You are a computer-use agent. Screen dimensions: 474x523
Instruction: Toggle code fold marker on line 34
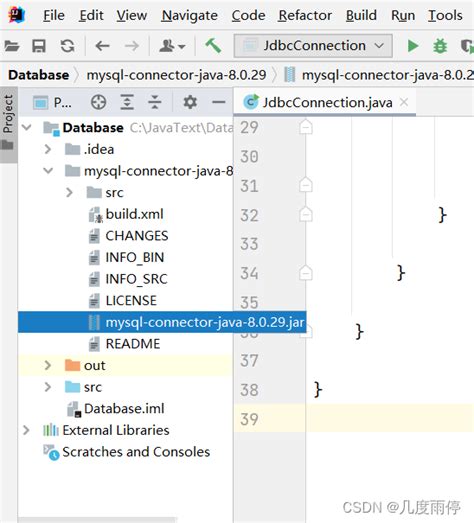[x=306, y=273]
